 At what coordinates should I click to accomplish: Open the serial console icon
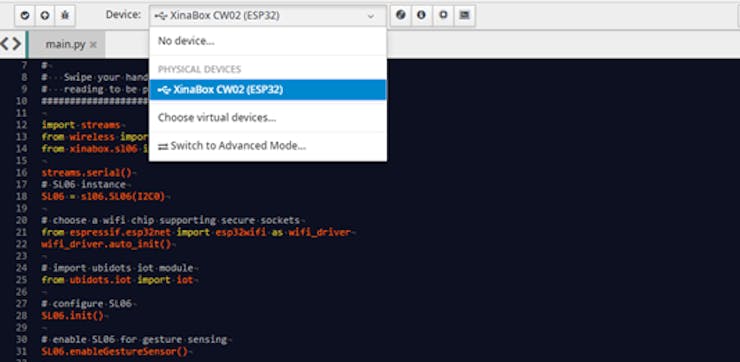[465, 15]
